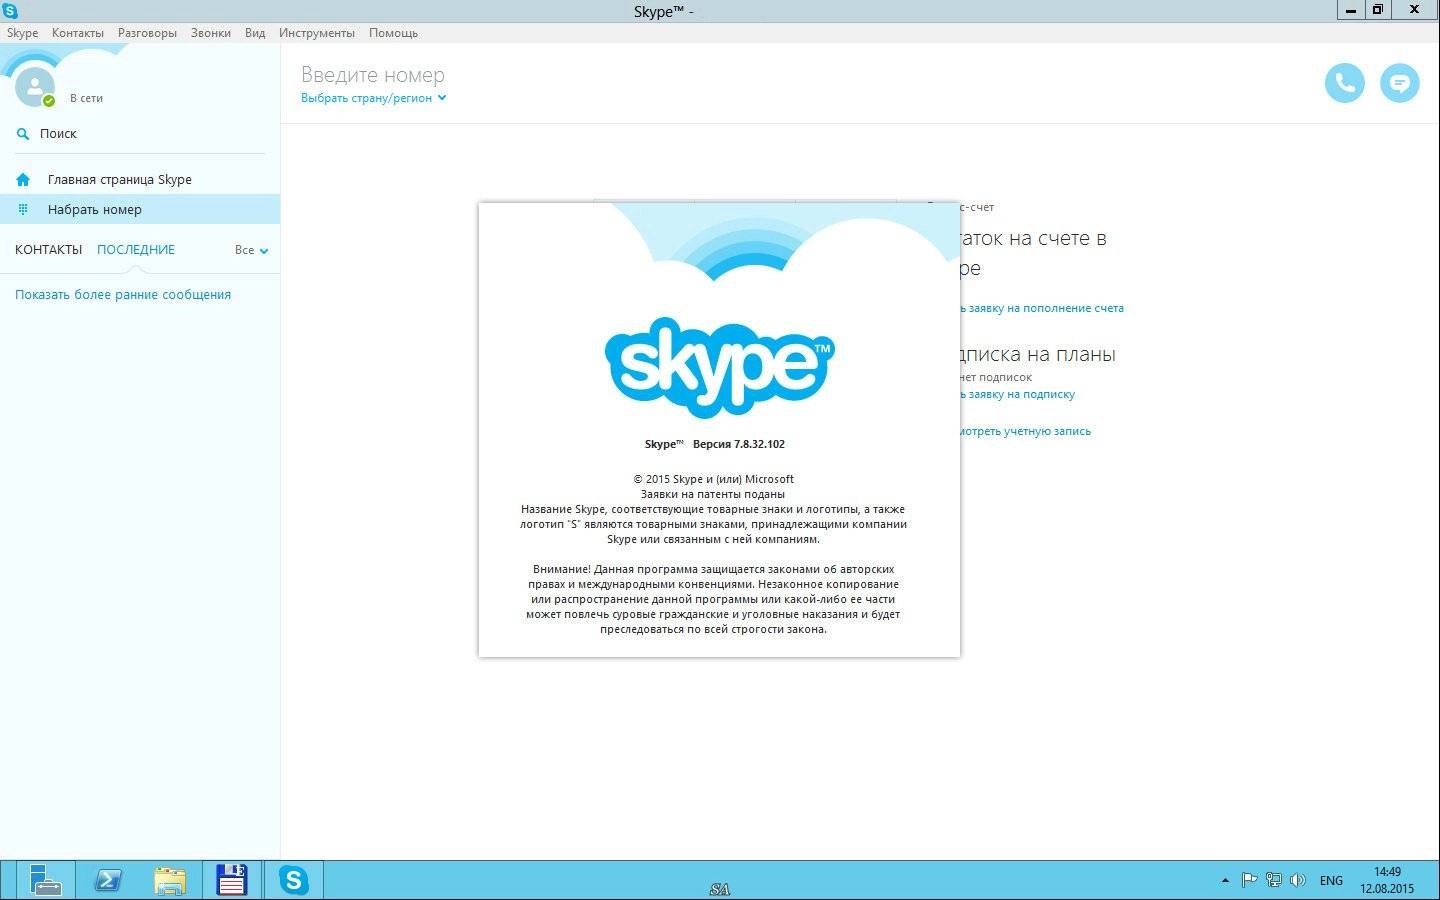Click the volume speaker tray icon
Image resolution: width=1440 pixels, height=900 pixels.
click(1298, 881)
